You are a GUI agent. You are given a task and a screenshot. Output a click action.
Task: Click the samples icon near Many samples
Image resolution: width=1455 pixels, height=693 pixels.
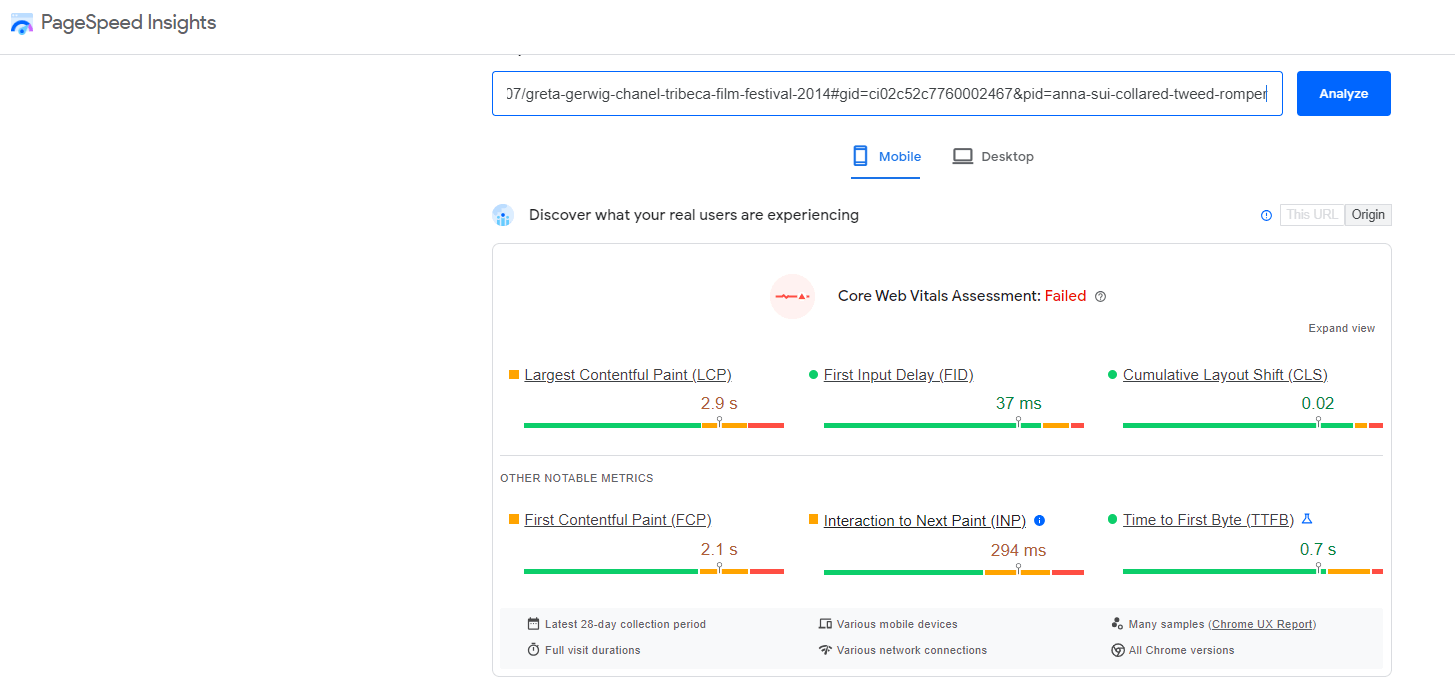pyautogui.click(x=1117, y=624)
